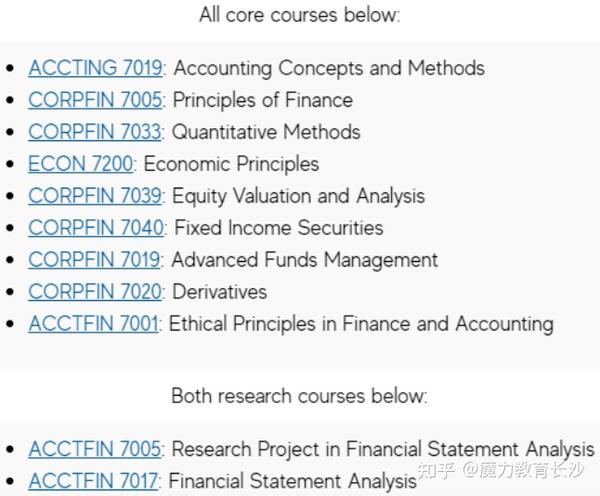Click the 'Ethical Principles in Finance and Accounting' text
600x496 pixels.
pos(361,324)
